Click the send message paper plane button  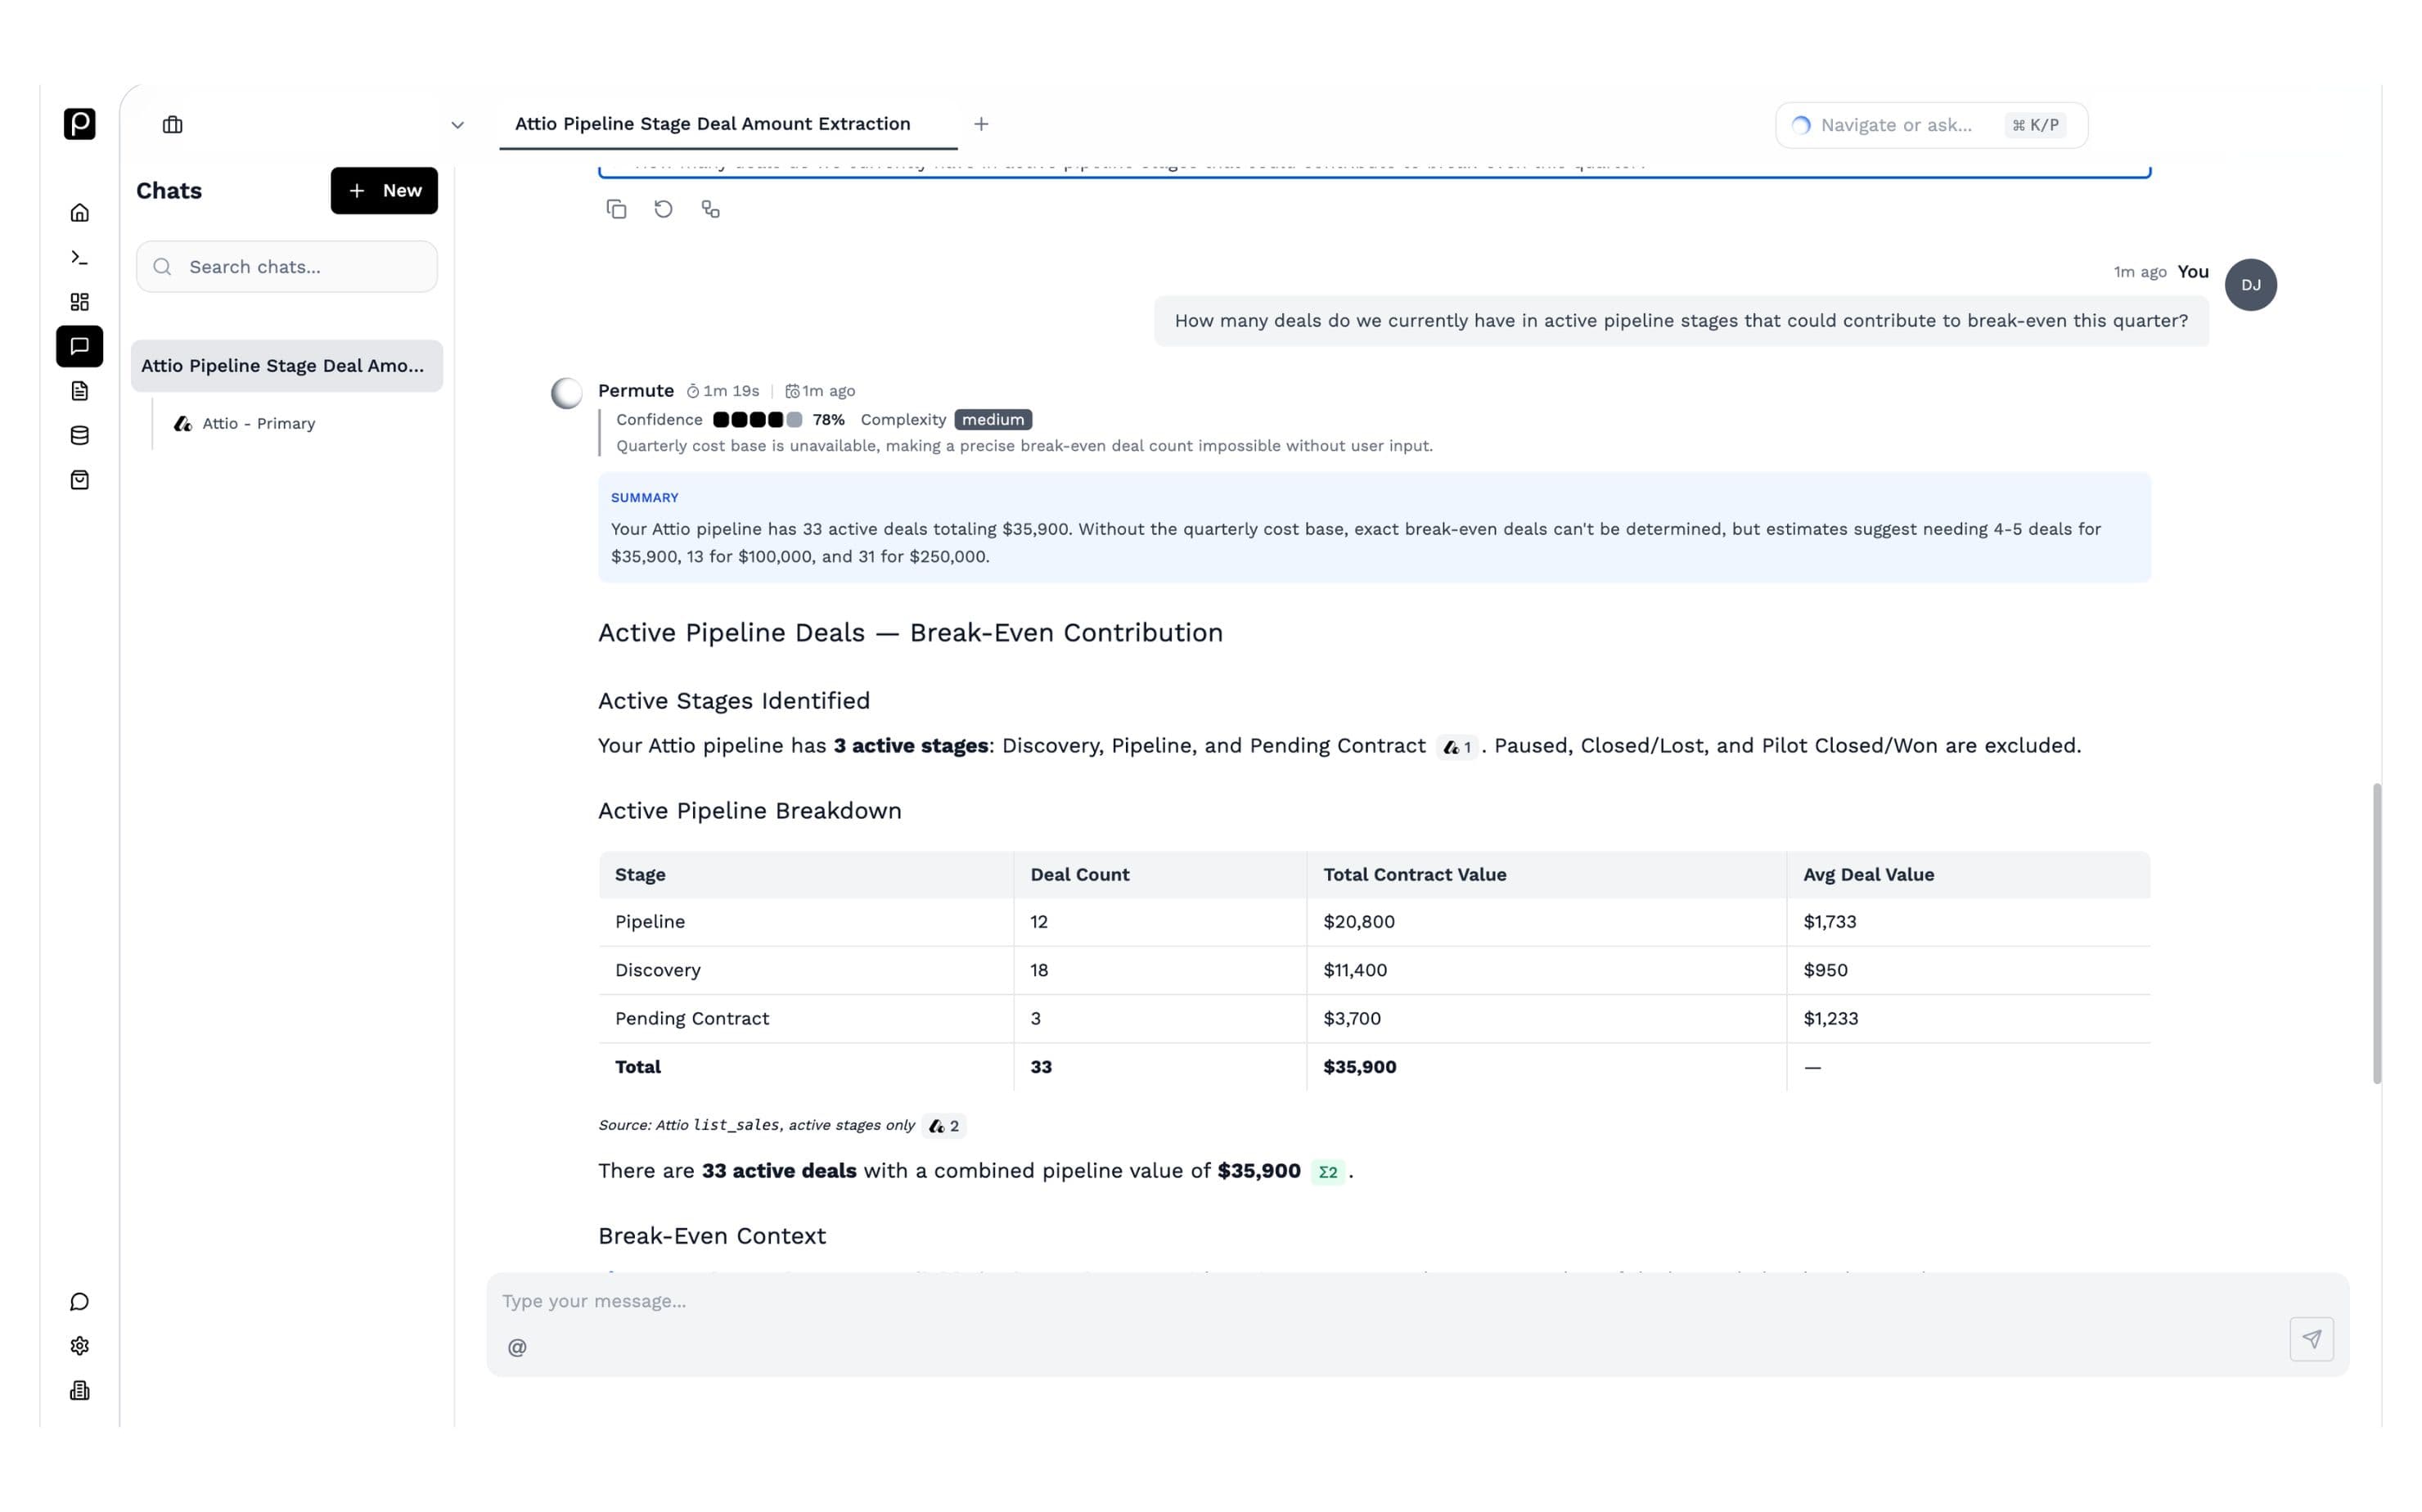pyautogui.click(x=2311, y=1339)
